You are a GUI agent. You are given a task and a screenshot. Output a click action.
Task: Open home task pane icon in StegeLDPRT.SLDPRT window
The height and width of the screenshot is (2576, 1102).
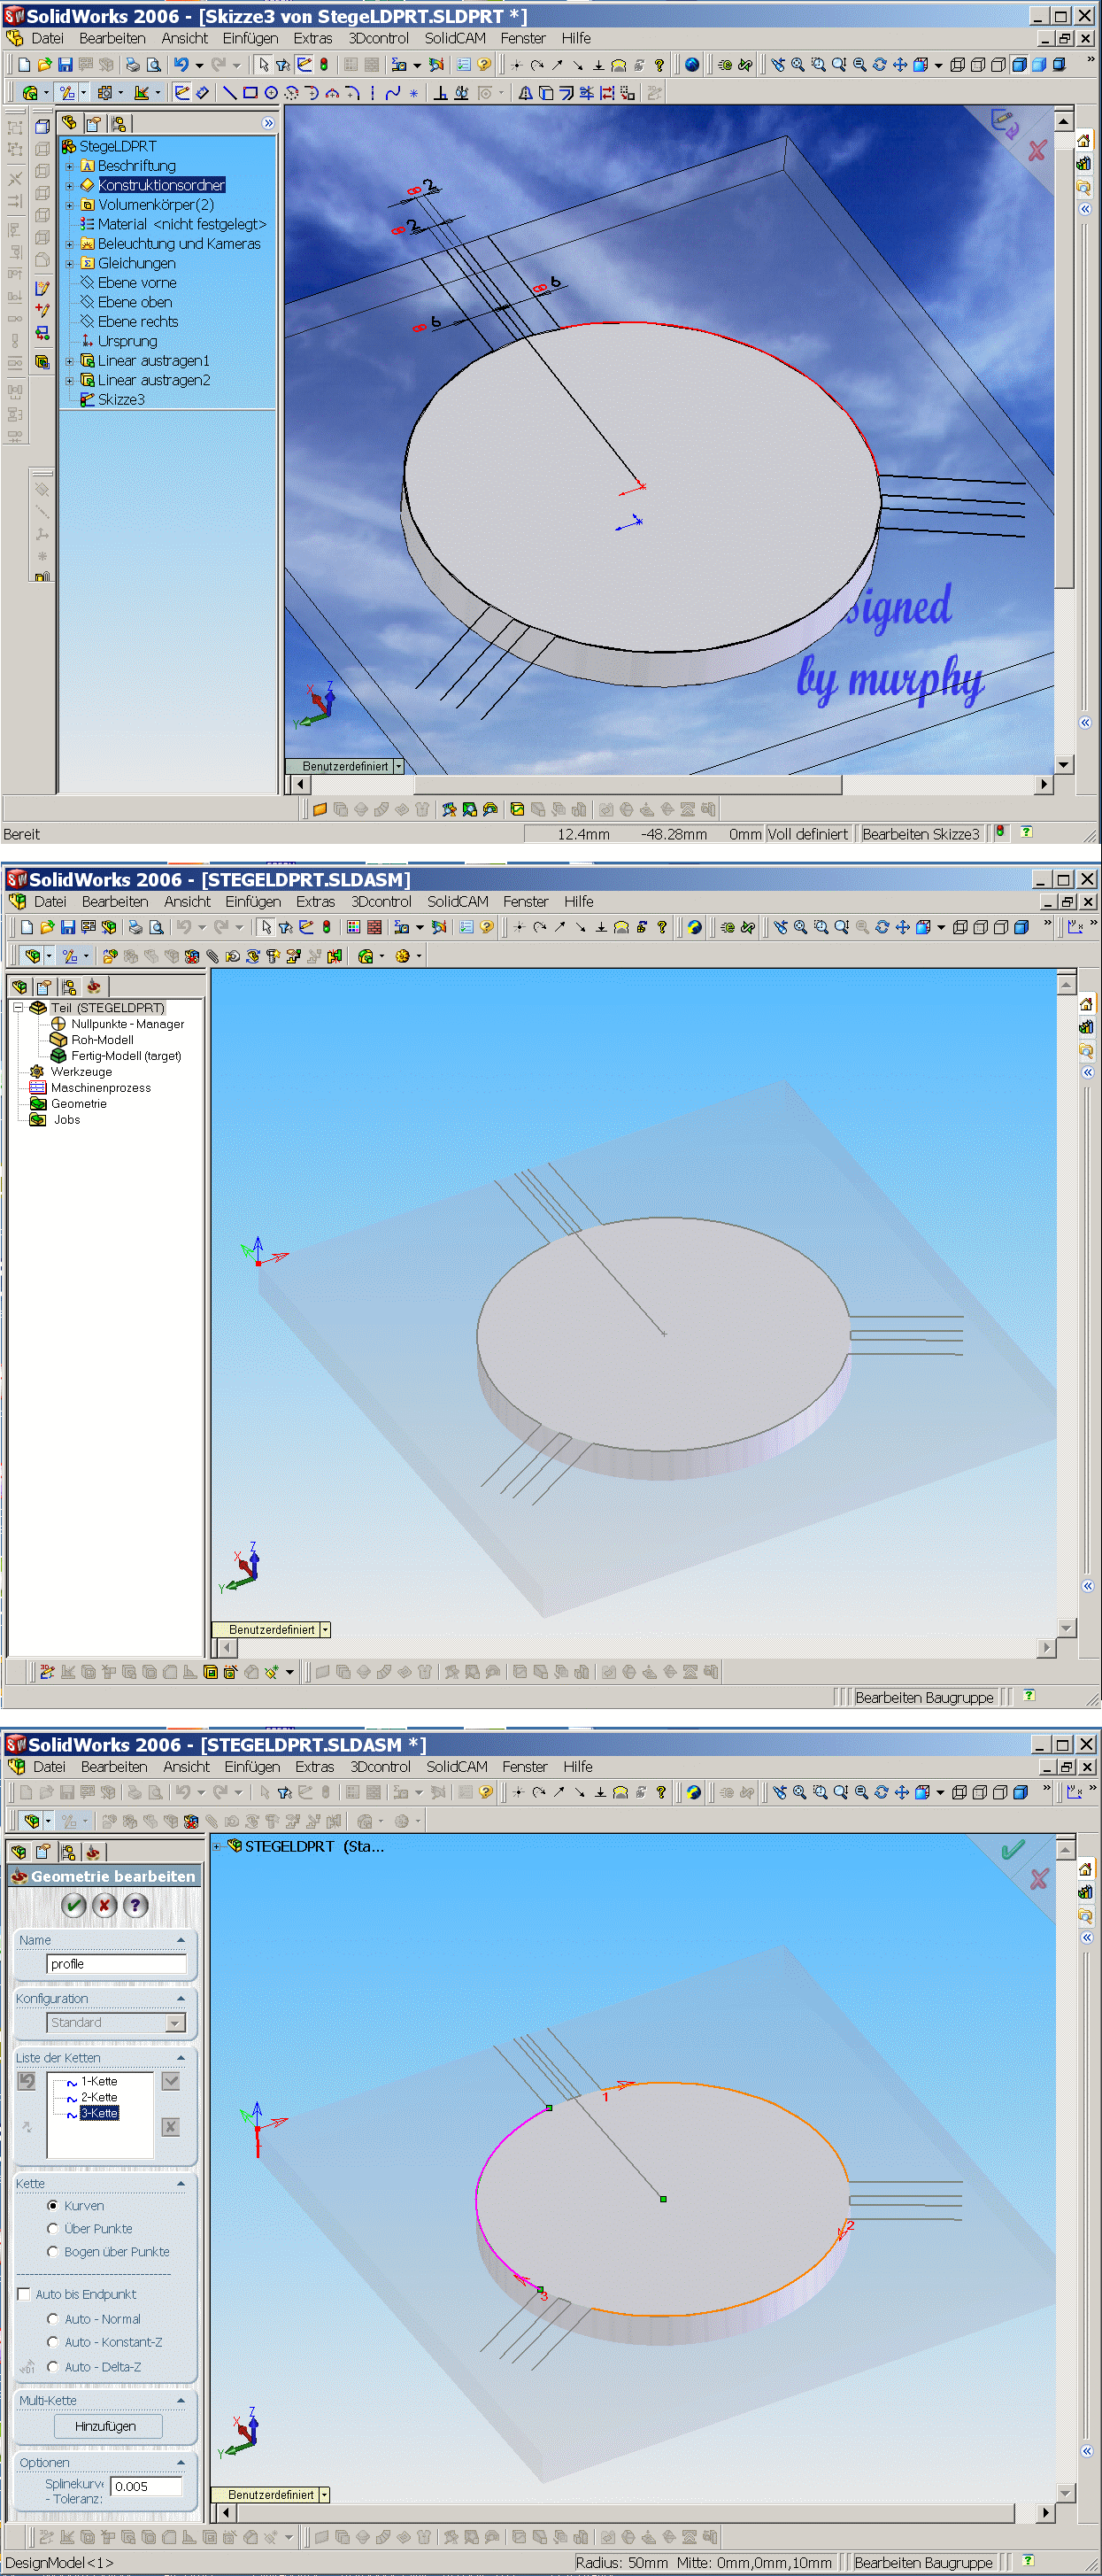coord(1084,141)
